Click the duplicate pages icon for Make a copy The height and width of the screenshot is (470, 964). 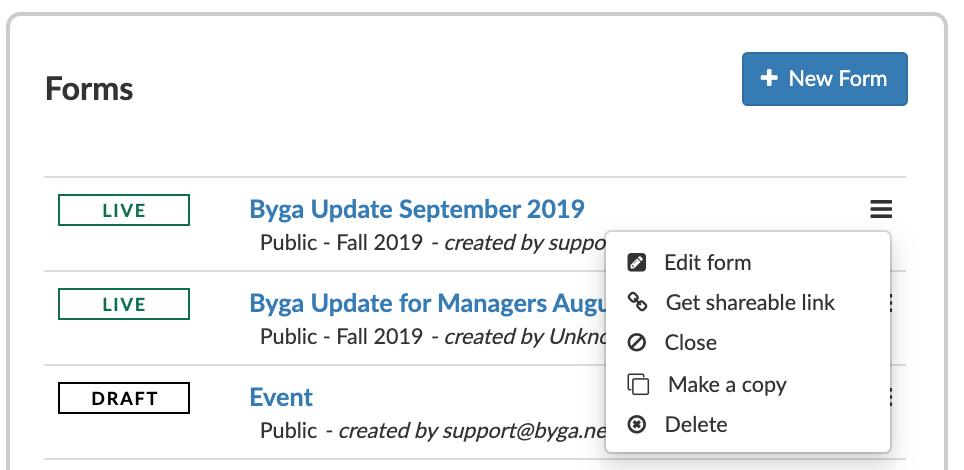tap(638, 384)
